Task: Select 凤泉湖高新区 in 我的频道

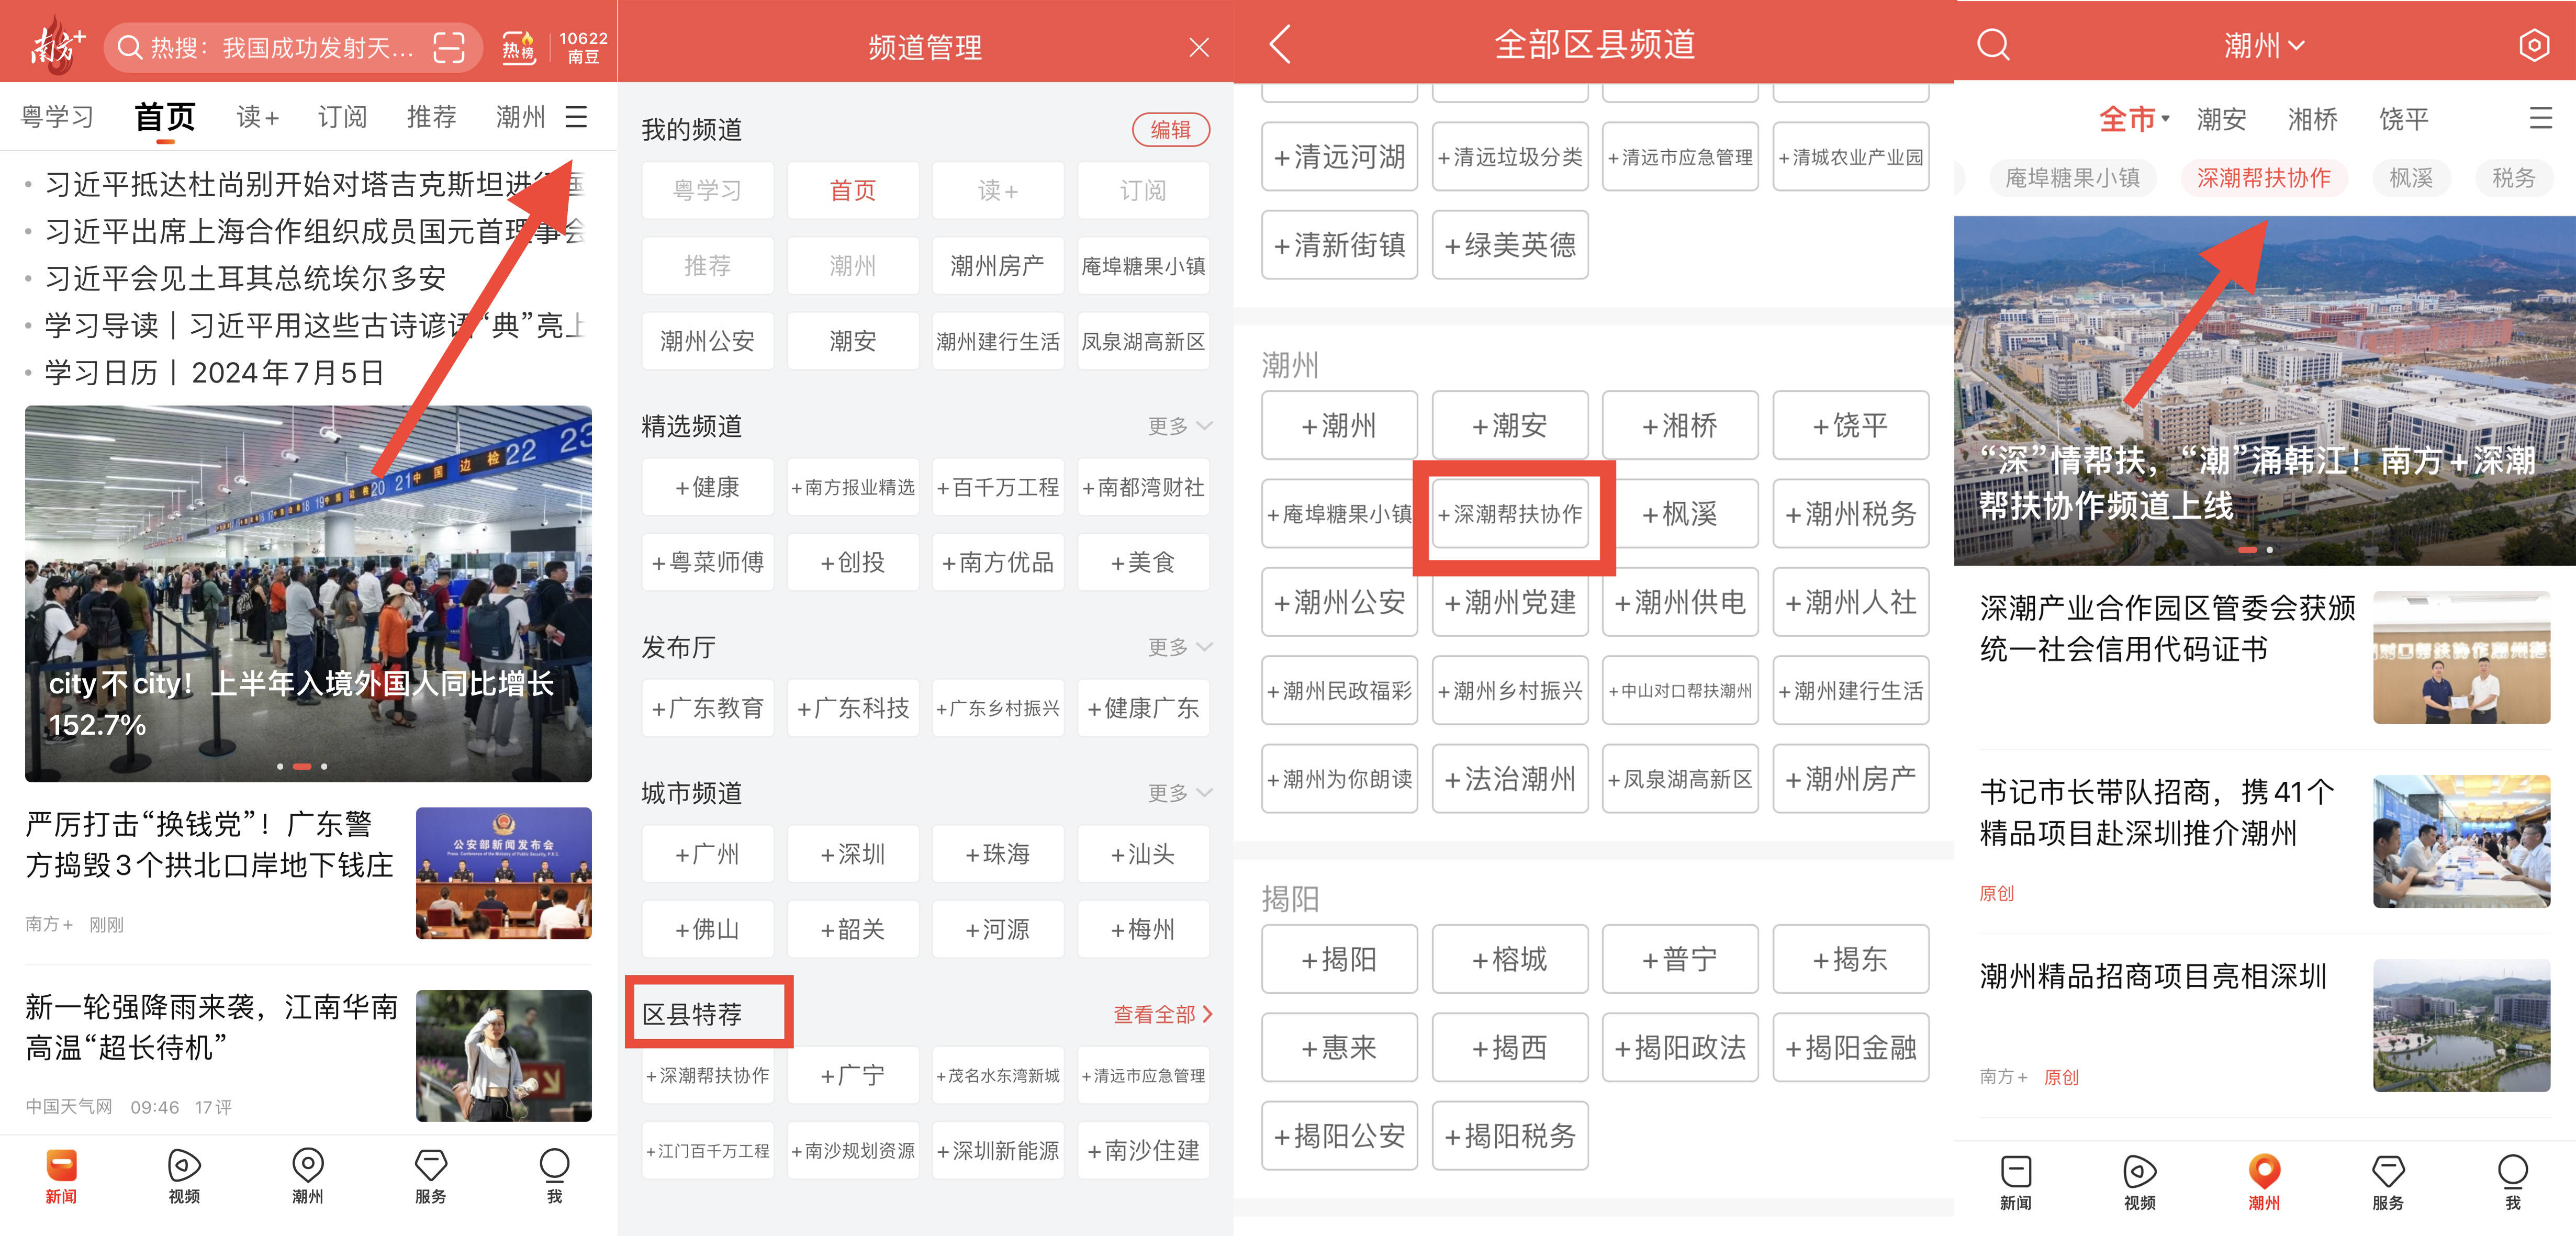Action: click(1143, 341)
